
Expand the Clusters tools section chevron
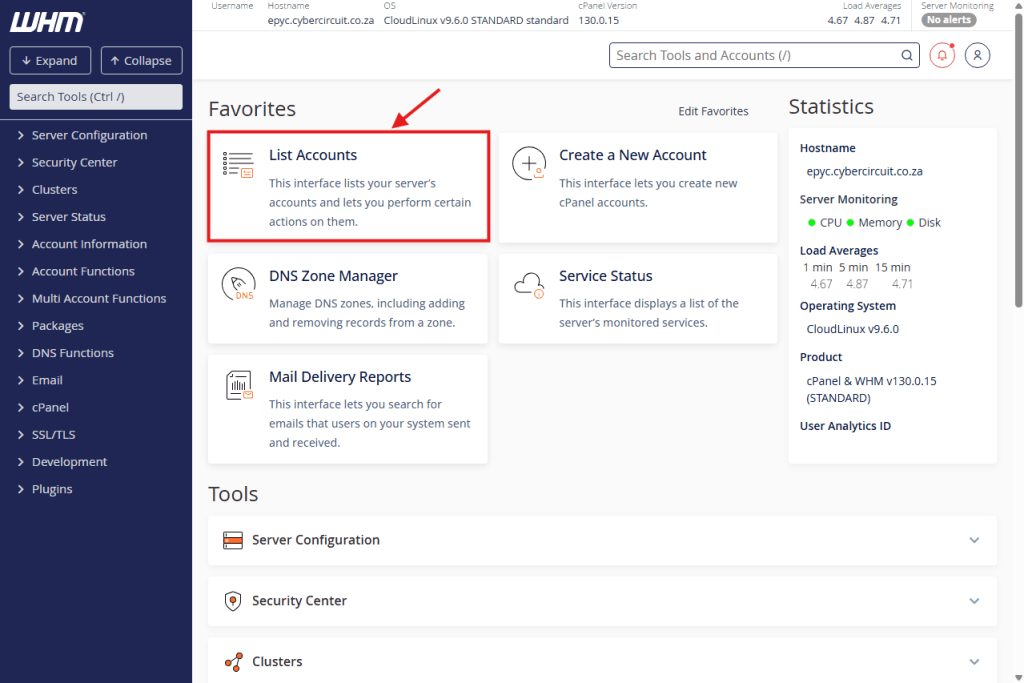(974, 662)
